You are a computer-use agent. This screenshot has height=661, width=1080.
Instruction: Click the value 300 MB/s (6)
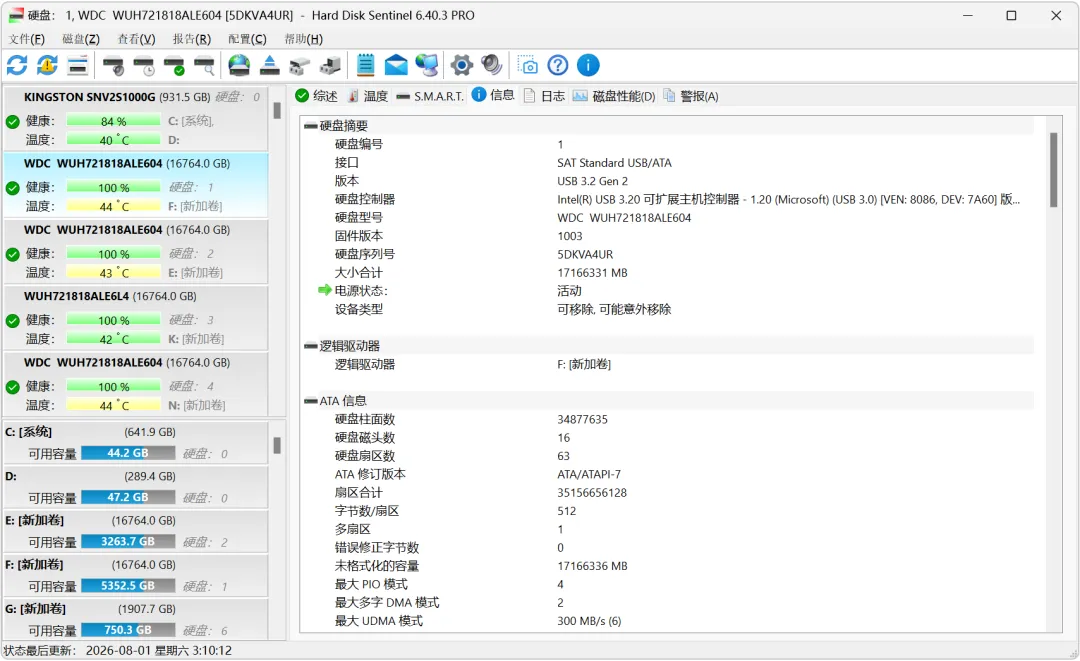tap(589, 621)
